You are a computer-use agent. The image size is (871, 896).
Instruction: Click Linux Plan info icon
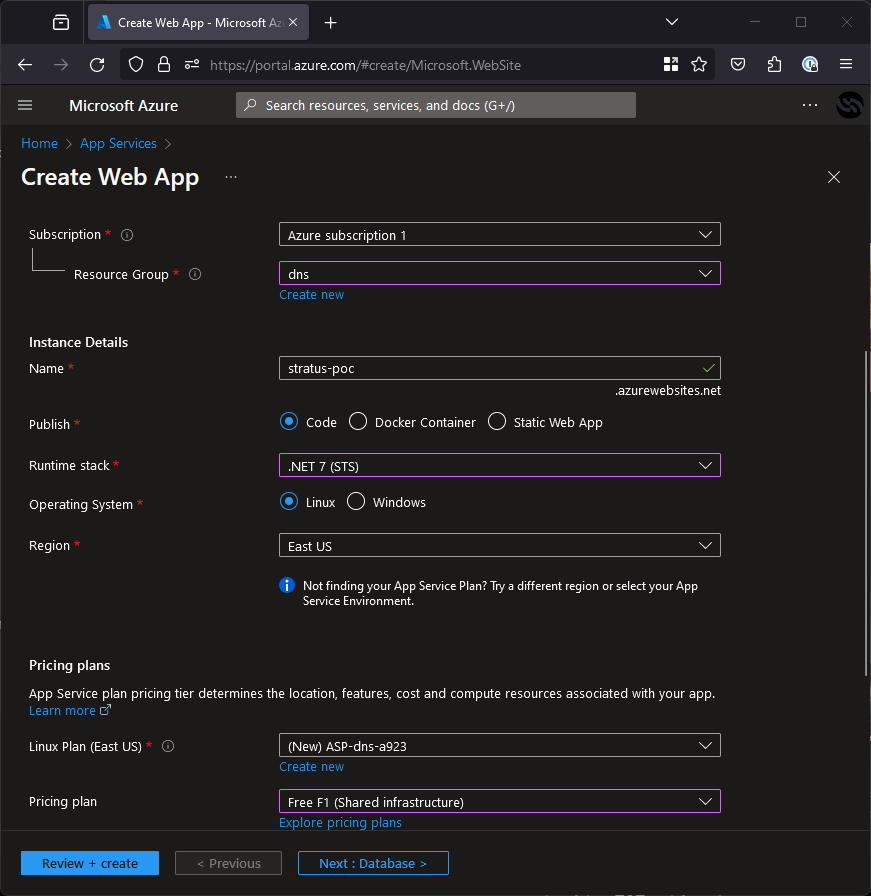168,746
